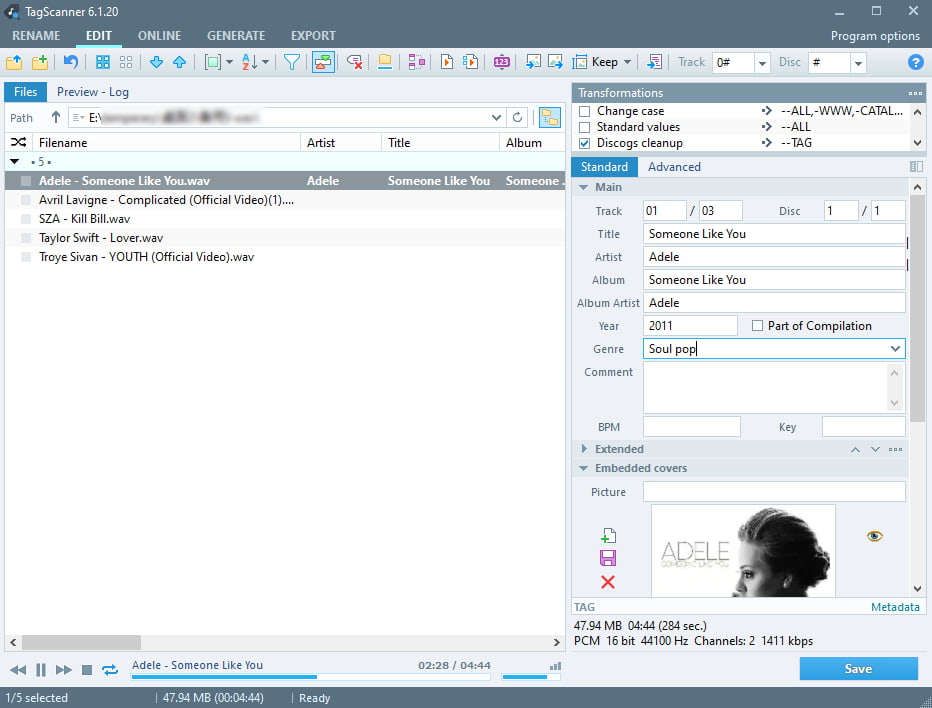Open the funnel filter icon
932x708 pixels.
click(x=292, y=62)
